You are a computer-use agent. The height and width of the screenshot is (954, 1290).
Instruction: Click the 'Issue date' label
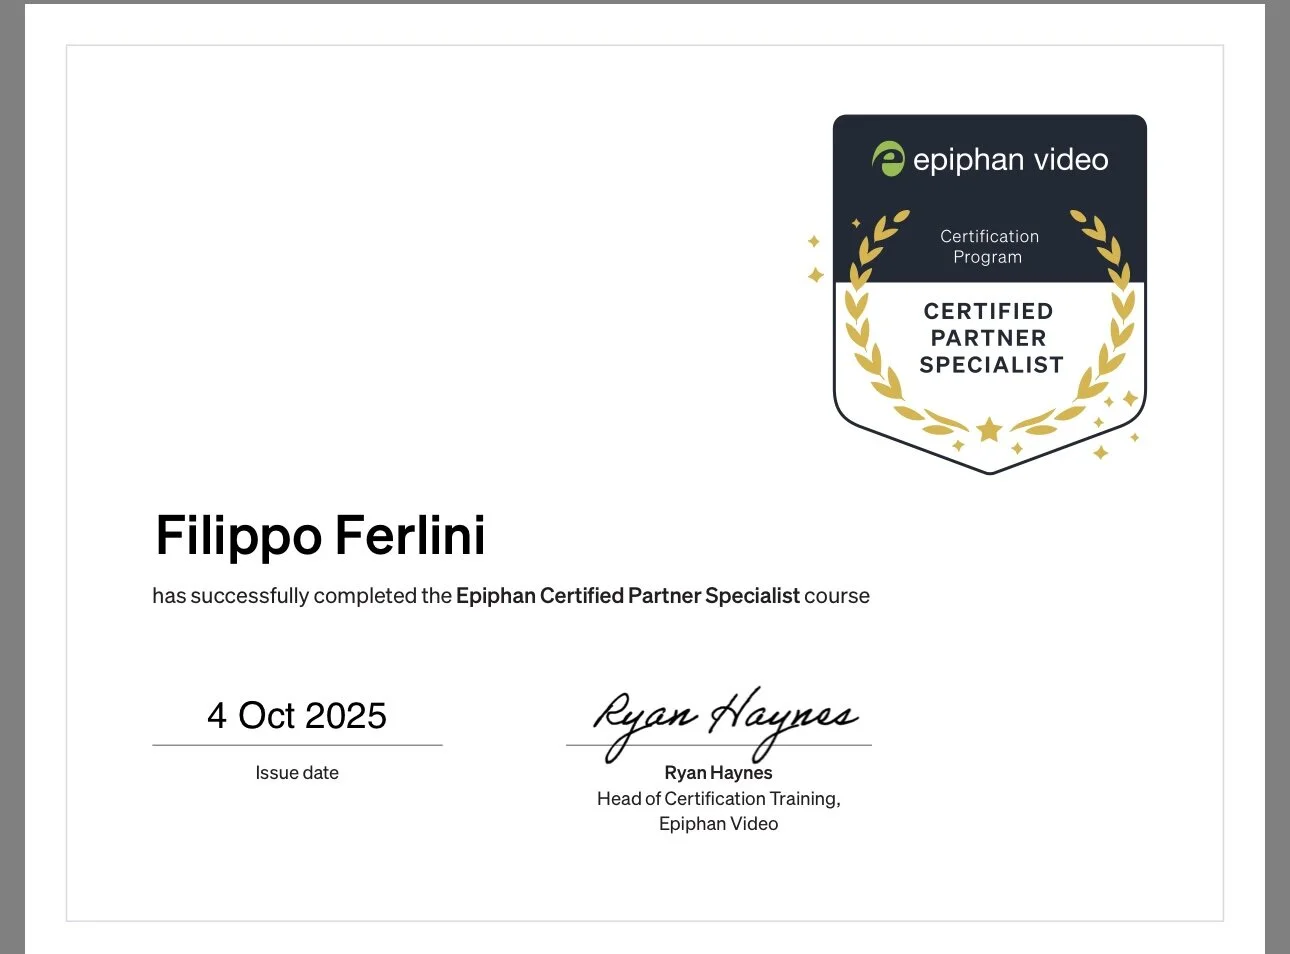tap(297, 773)
